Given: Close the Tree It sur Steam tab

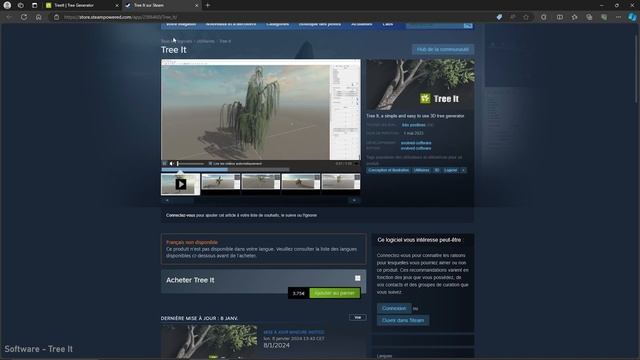Looking at the screenshot, I should [x=196, y=5].
